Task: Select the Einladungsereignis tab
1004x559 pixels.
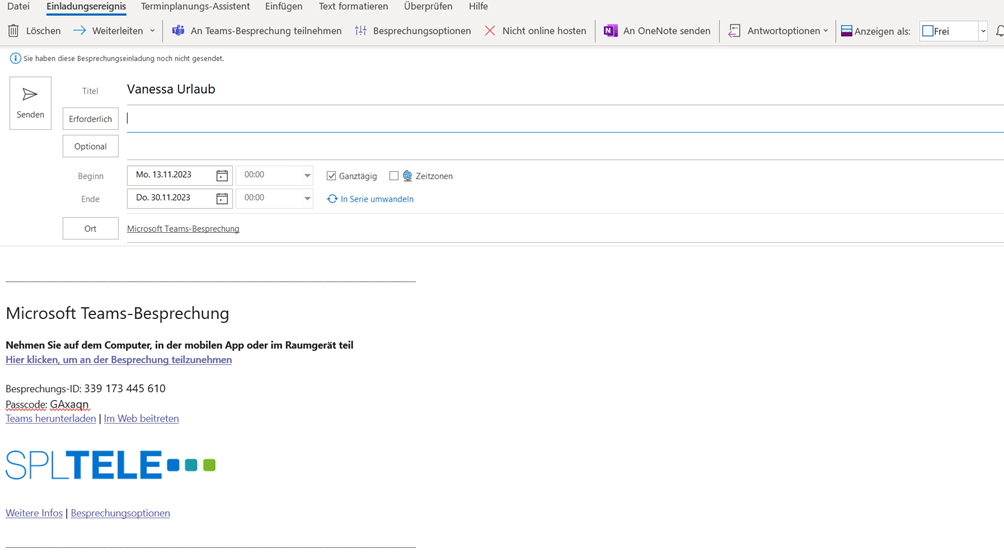Action: [x=86, y=6]
